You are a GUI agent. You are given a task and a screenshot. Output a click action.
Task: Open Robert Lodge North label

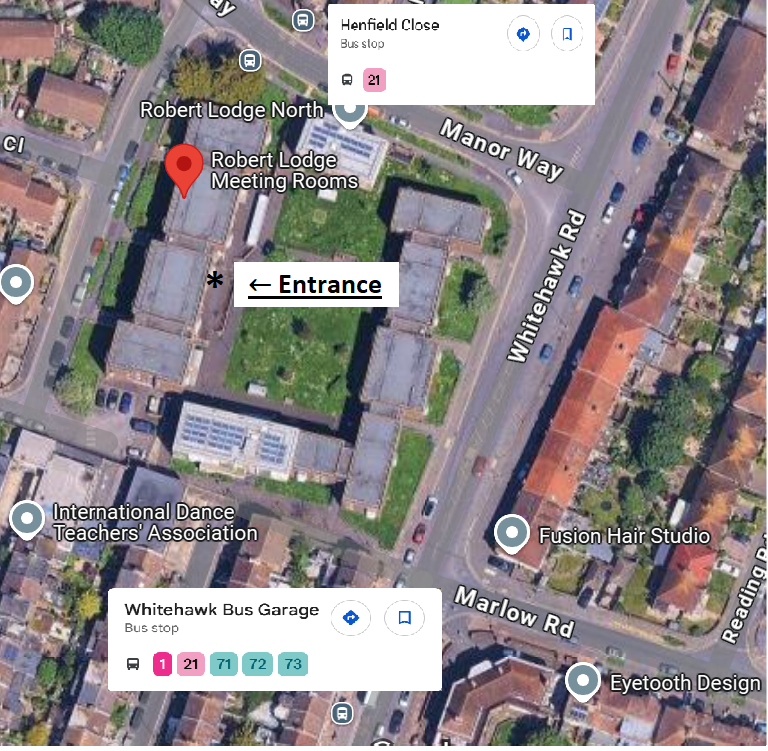coord(232,110)
